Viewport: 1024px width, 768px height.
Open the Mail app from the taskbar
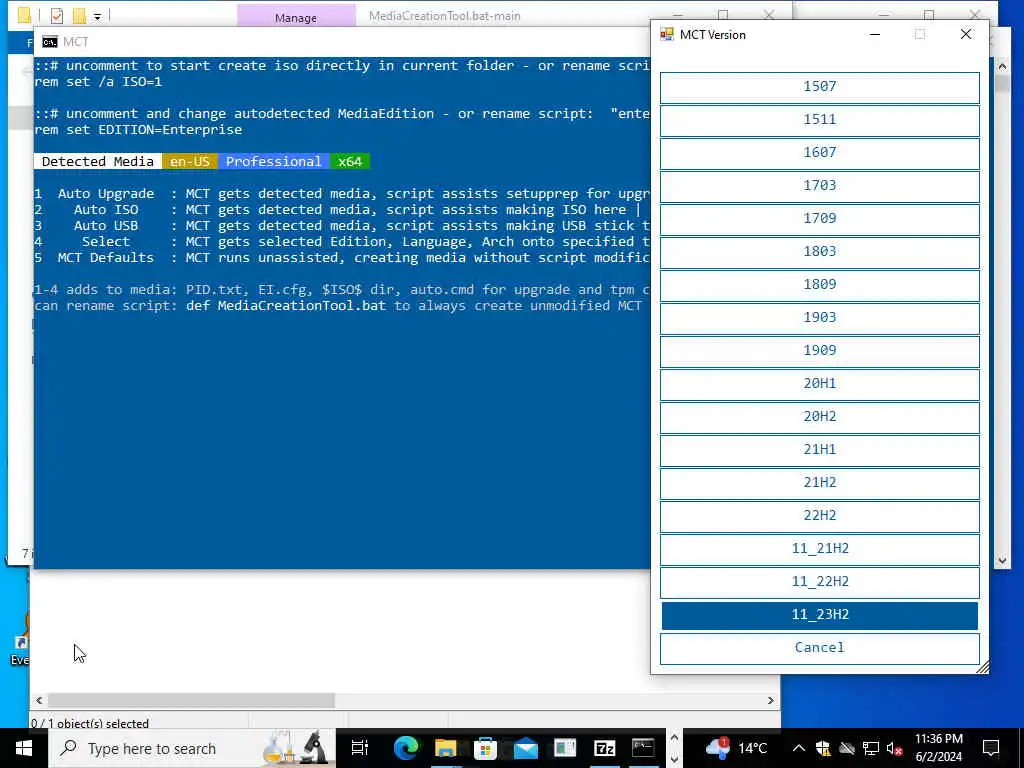[525, 748]
